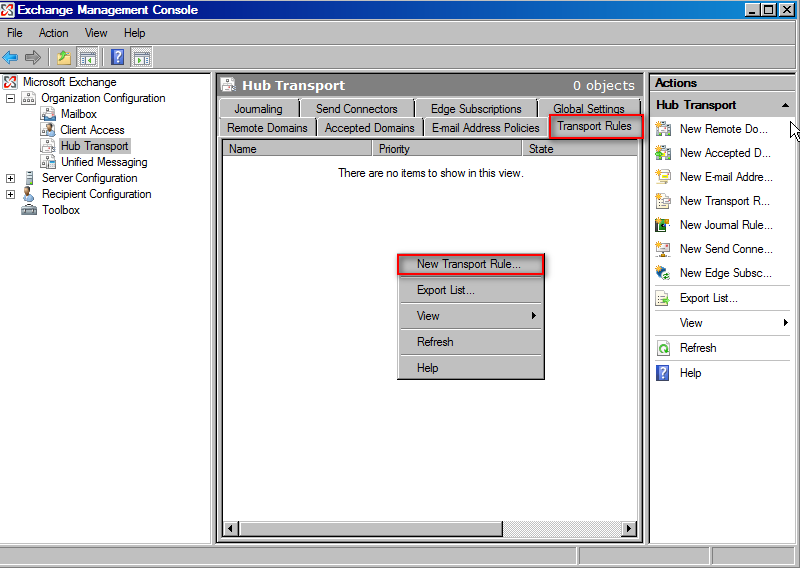800x568 pixels.
Task: Sort by the Priority column header
Action: [x=447, y=149]
